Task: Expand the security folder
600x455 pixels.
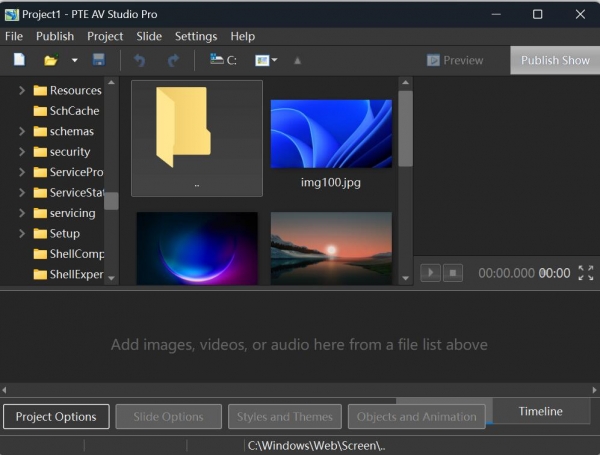Action: tap(22, 152)
